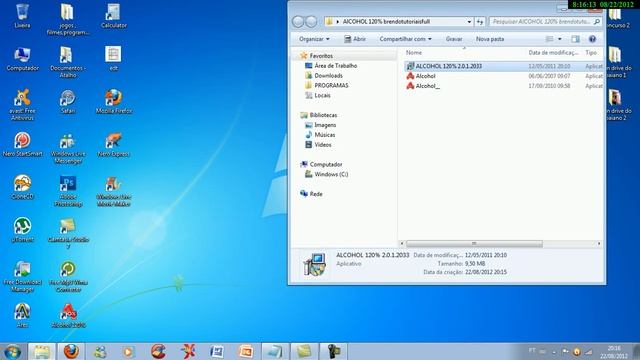Click the Abrir toolbar button
Viewport: 640px width, 360px height.
(x=354, y=39)
